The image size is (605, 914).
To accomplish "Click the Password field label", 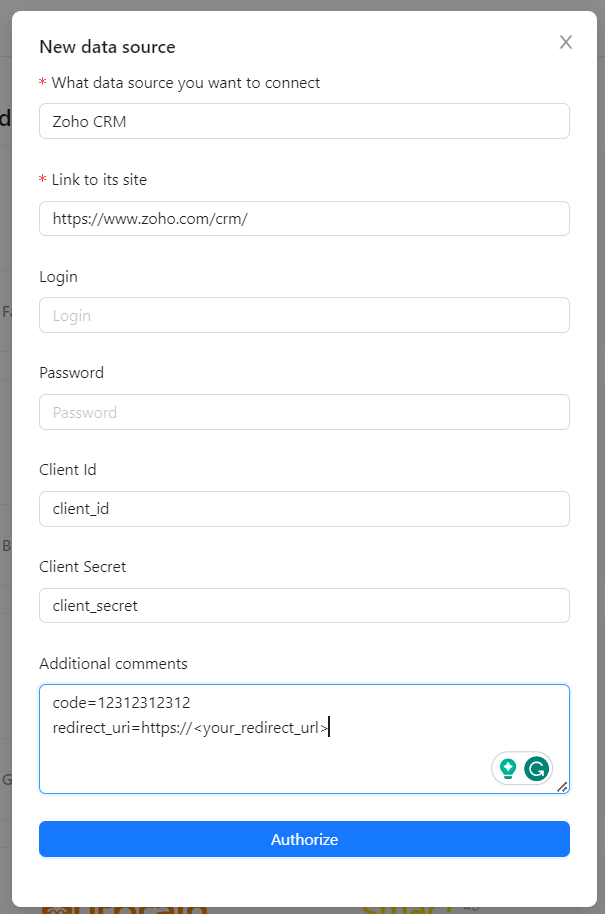I will 72,372.
